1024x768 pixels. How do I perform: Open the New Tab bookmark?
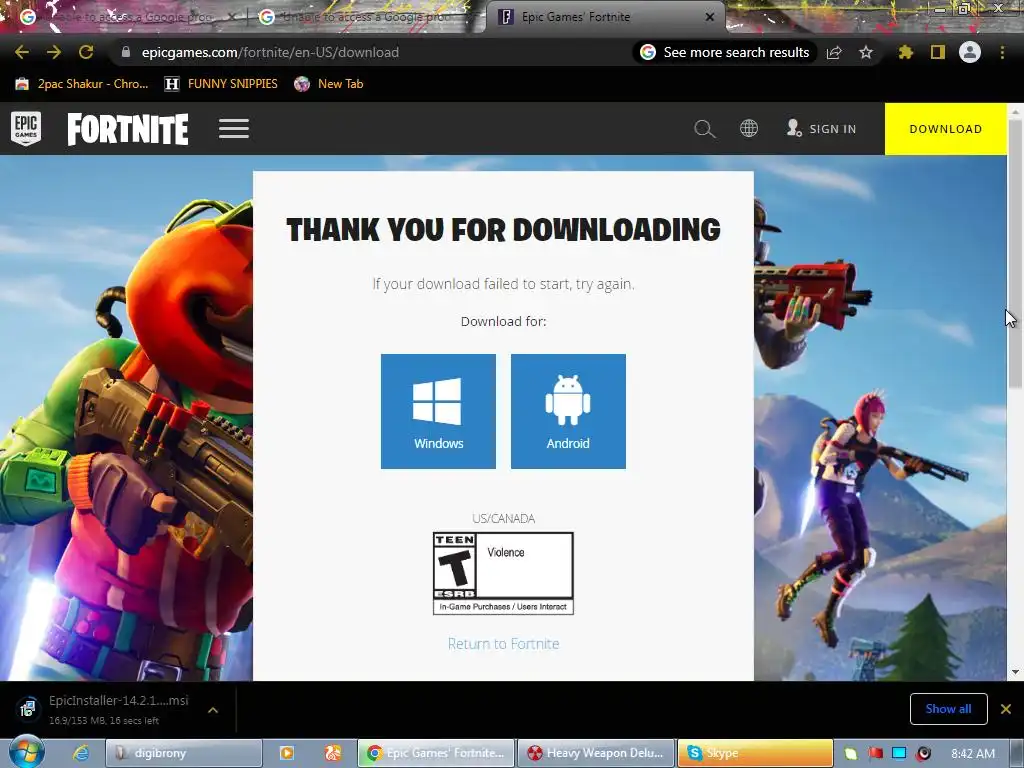click(x=328, y=84)
